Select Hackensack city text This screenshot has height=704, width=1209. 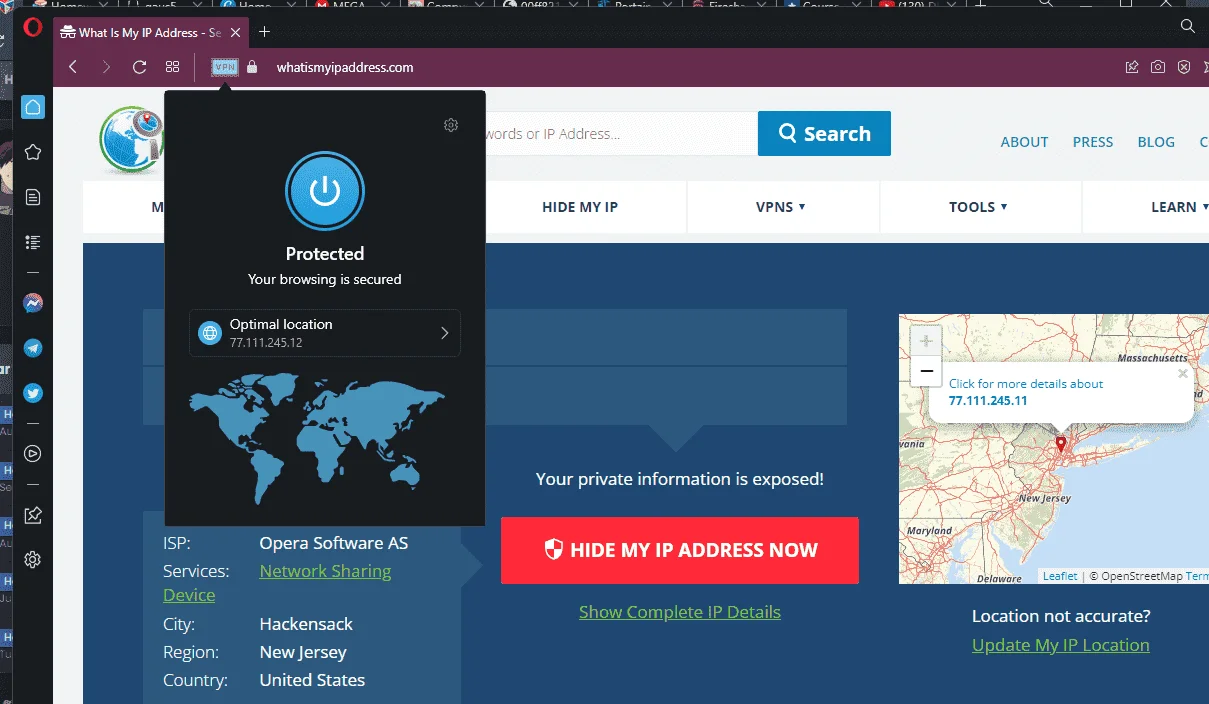[306, 624]
